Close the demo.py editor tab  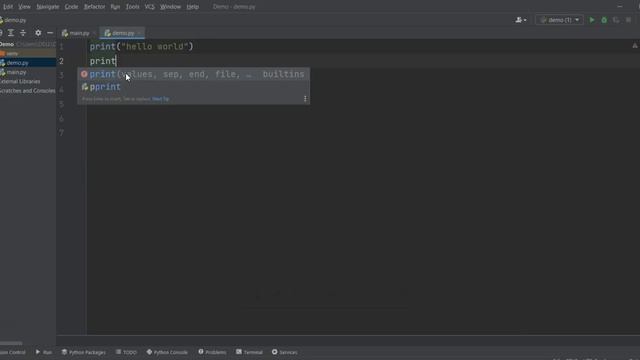click(x=139, y=33)
